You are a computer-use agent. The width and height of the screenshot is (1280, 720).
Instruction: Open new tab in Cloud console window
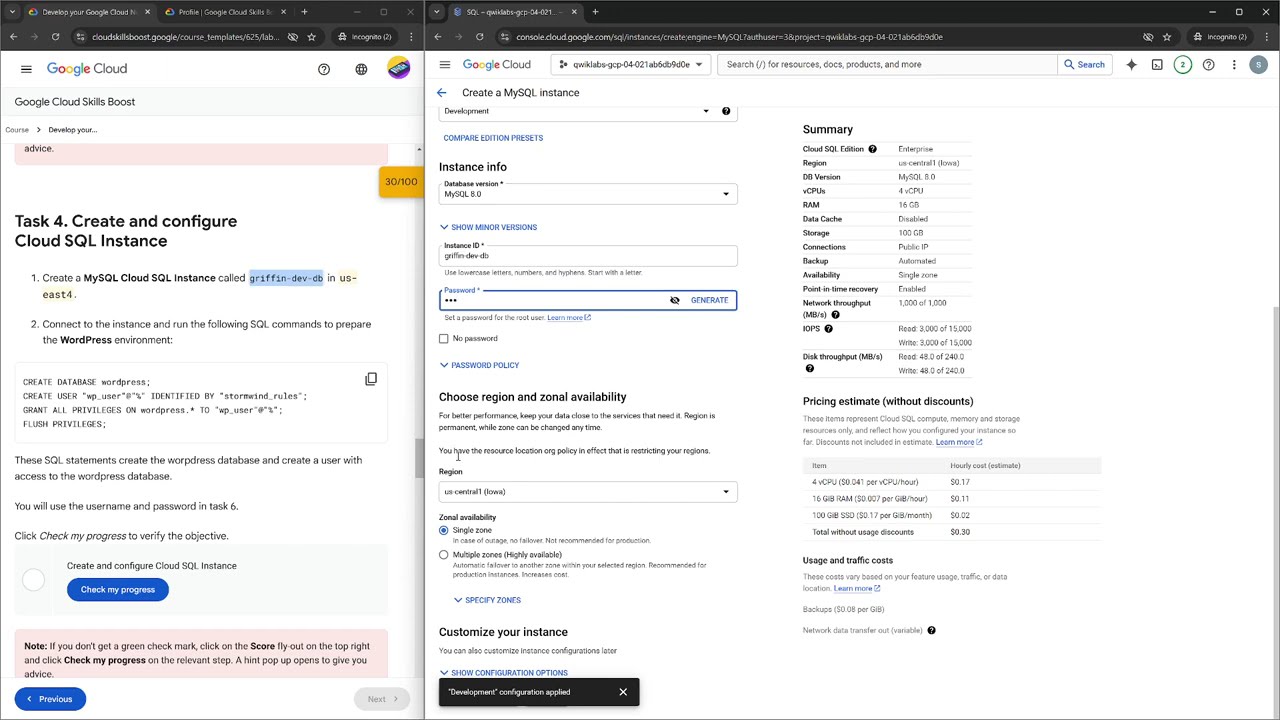[x=595, y=12]
